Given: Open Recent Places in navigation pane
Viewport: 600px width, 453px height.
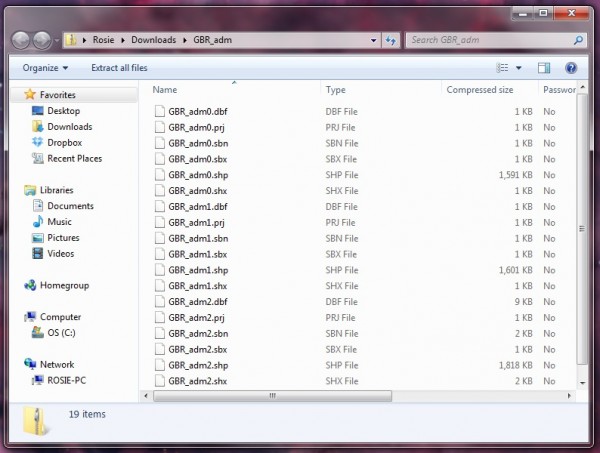Looking at the screenshot, I should pos(75,158).
